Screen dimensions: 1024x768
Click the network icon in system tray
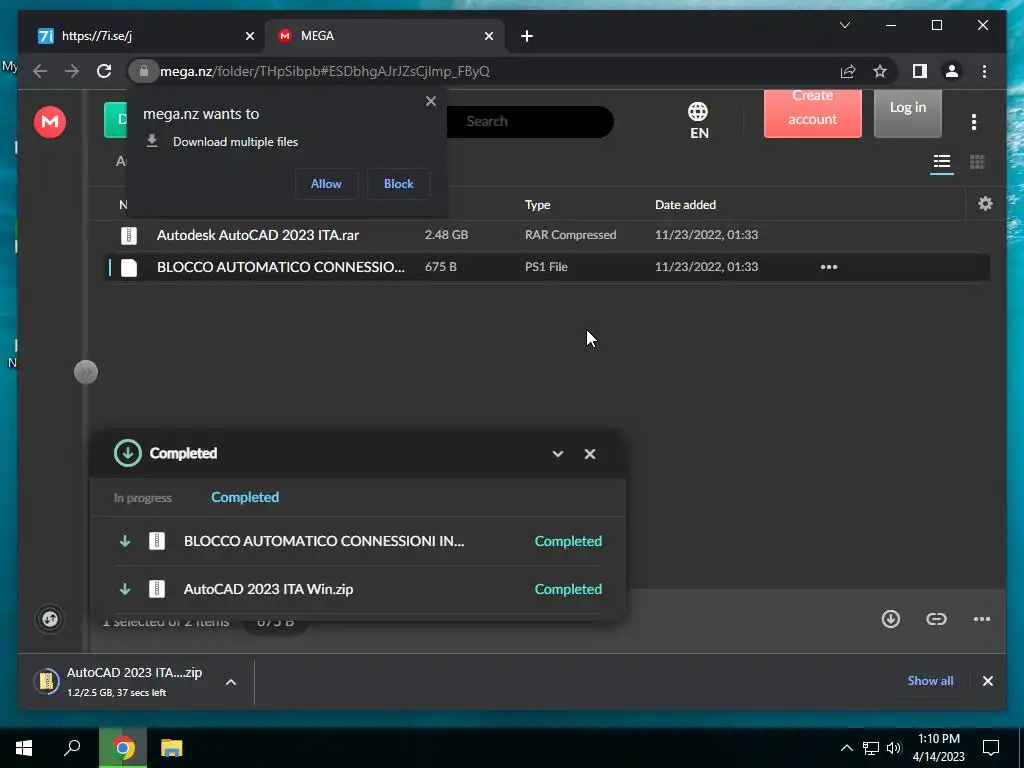871,748
